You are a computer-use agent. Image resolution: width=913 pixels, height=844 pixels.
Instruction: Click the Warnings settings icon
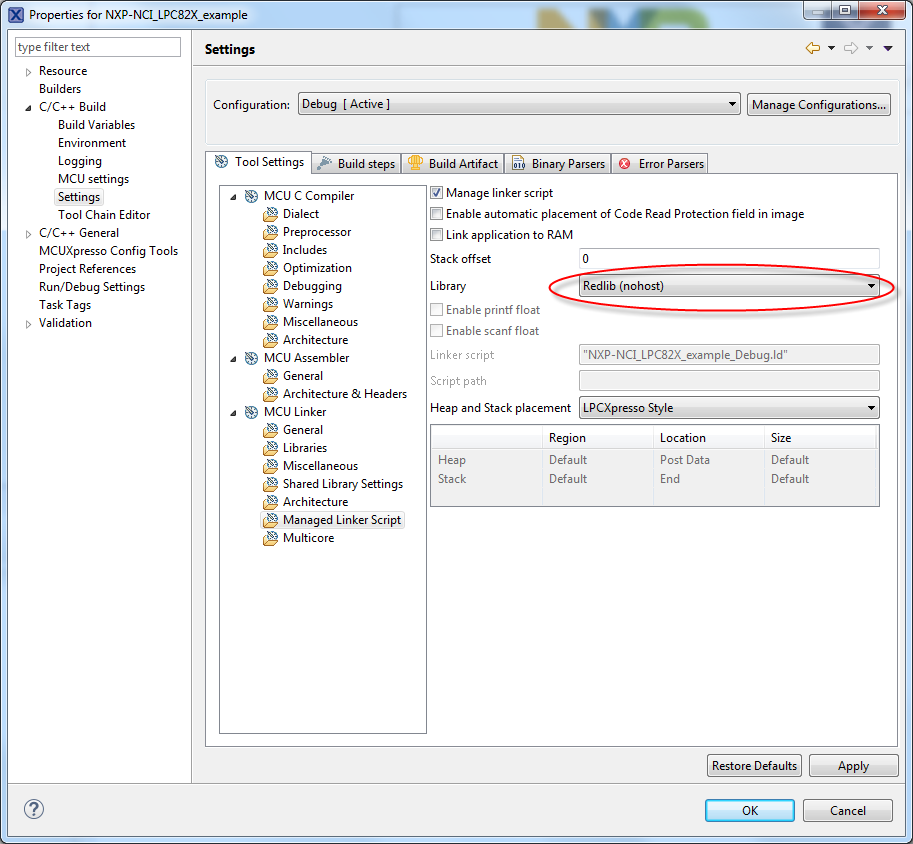click(x=270, y=305)
